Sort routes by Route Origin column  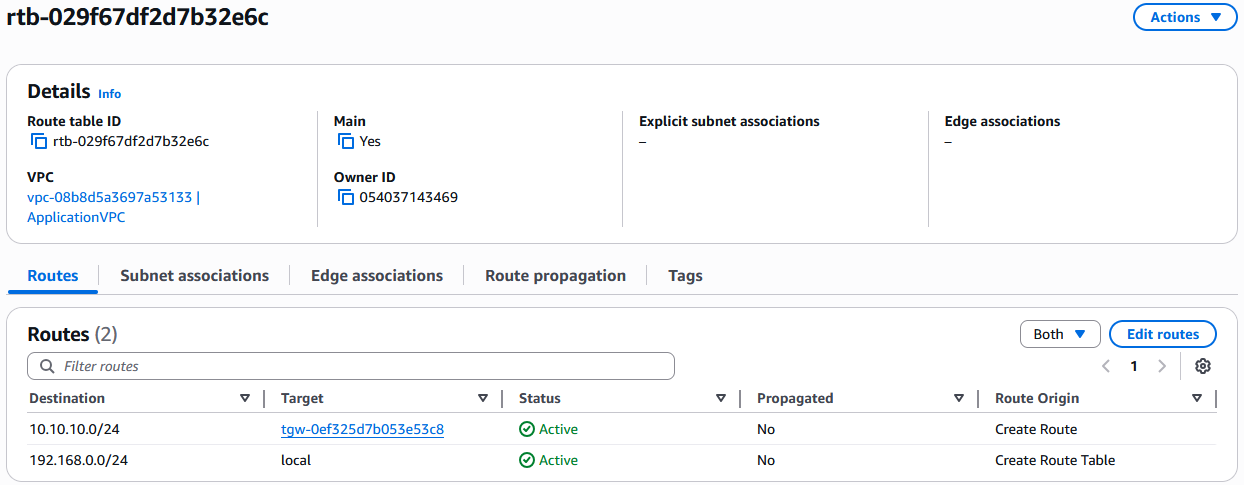(x=1197, y=398)
